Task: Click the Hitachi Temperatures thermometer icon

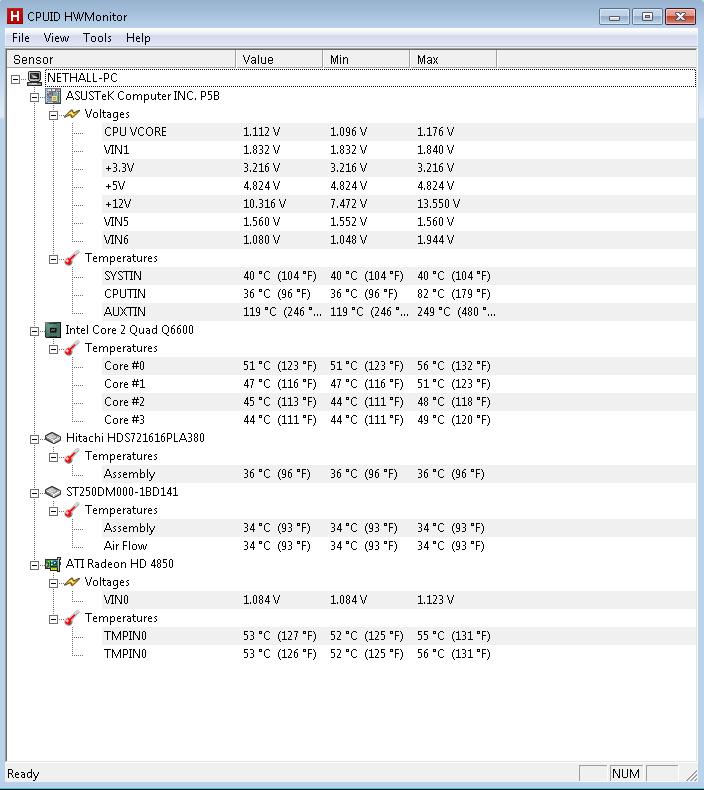Action: [72, 456]
